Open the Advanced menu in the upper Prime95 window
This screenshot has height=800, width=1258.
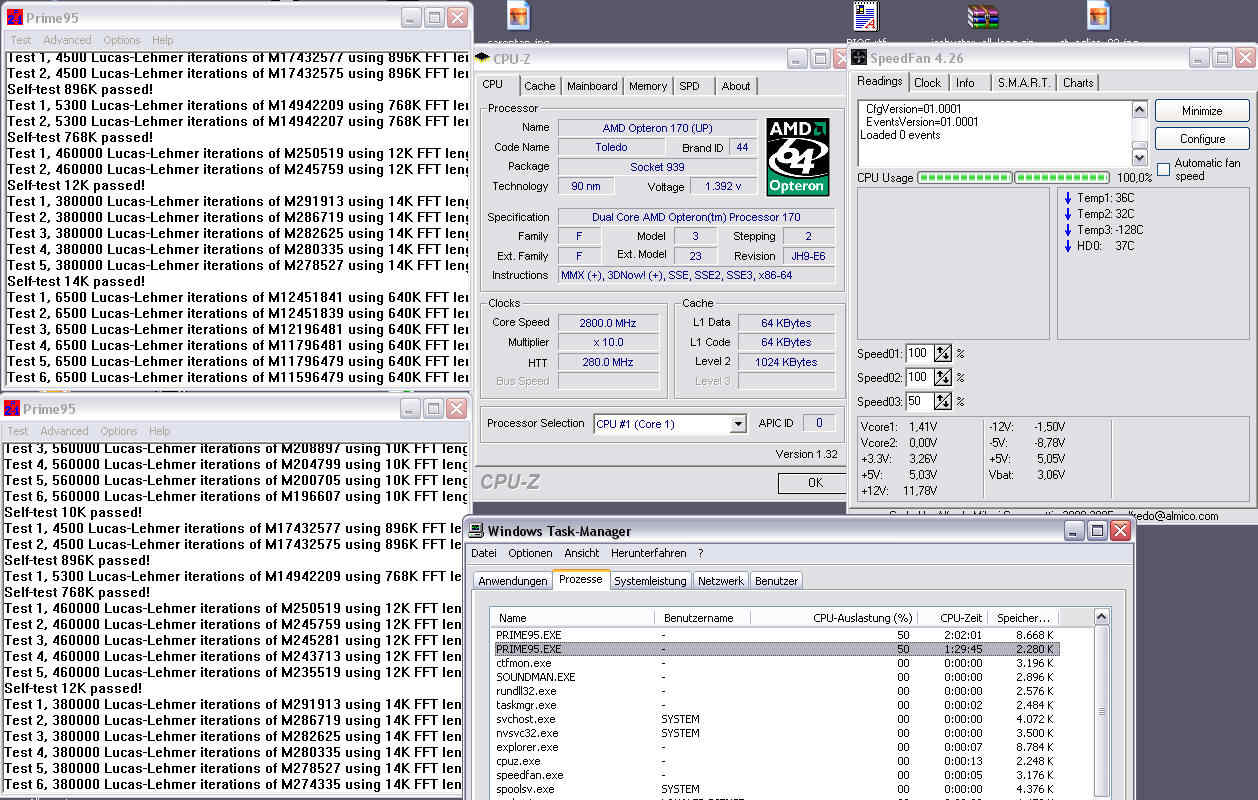[67, 40]
